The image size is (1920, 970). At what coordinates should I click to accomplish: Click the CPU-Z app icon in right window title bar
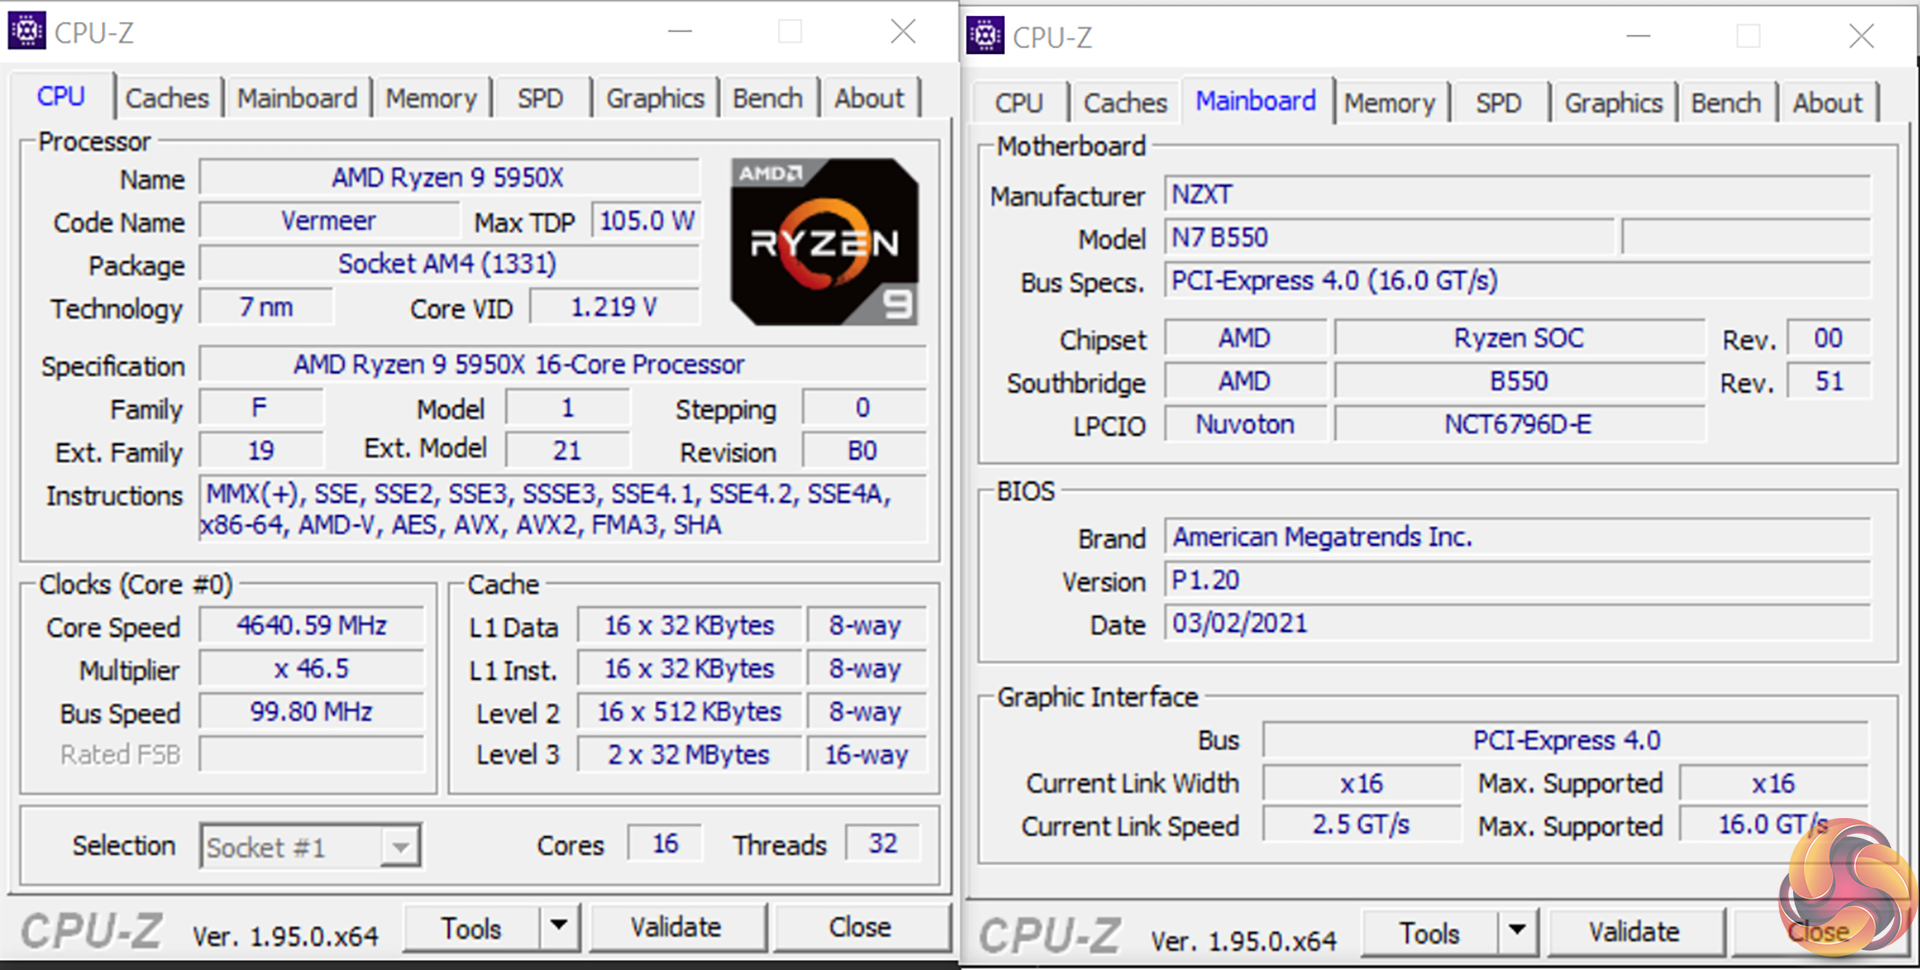click(x=985, y=36)
